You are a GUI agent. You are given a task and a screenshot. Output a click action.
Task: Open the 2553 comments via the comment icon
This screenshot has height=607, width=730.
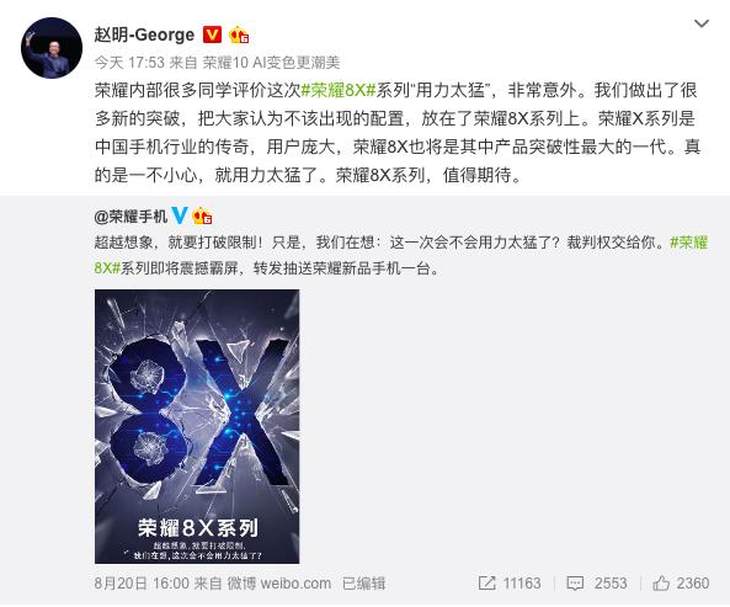tap(575, 583)
